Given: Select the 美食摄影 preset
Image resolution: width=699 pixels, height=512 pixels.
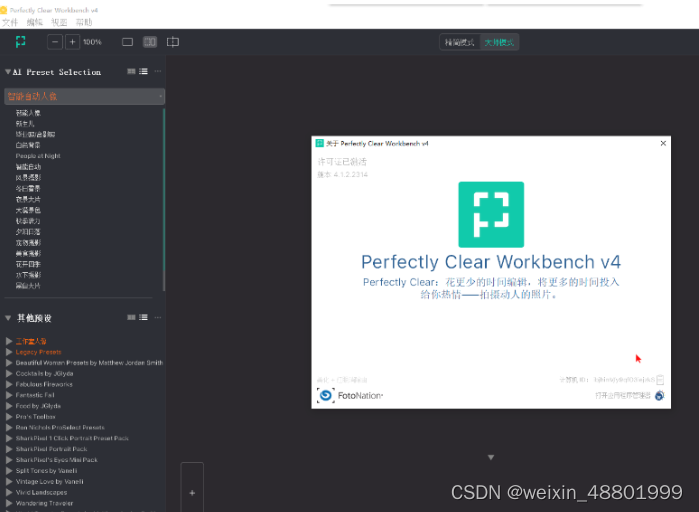Looking at the screenshot, I should (29, 253).
